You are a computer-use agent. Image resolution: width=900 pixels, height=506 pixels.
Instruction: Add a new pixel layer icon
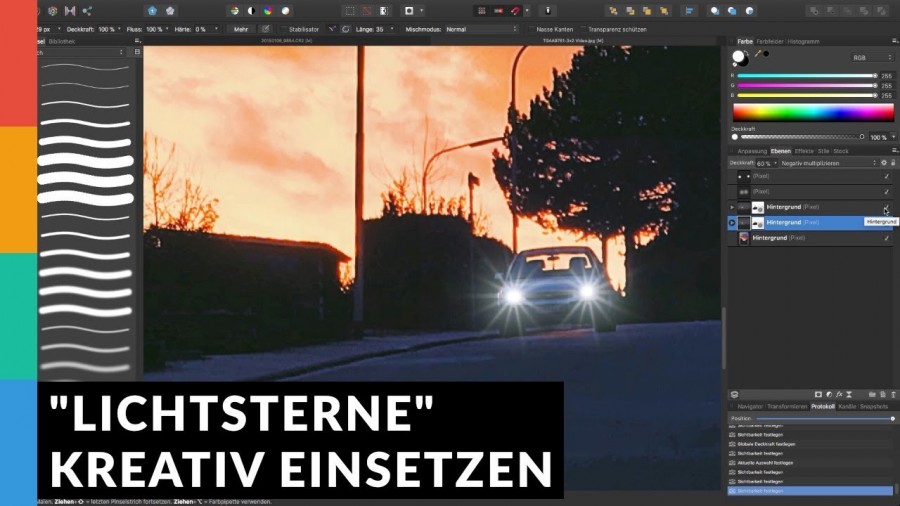click(883, 395)
